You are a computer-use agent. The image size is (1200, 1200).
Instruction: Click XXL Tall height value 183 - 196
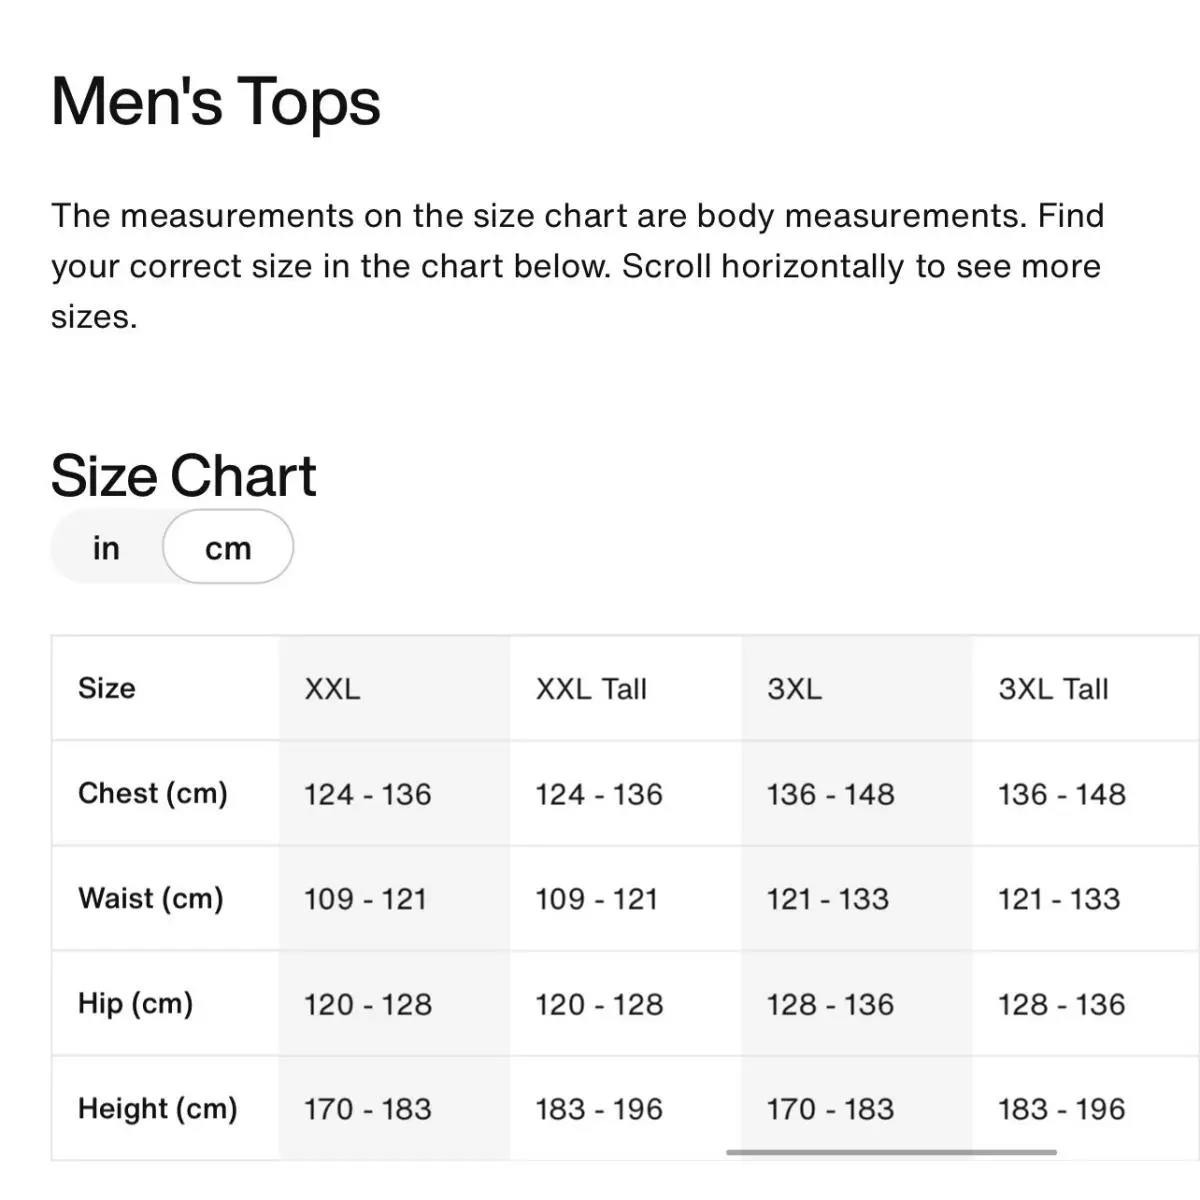pos(599,1109)
